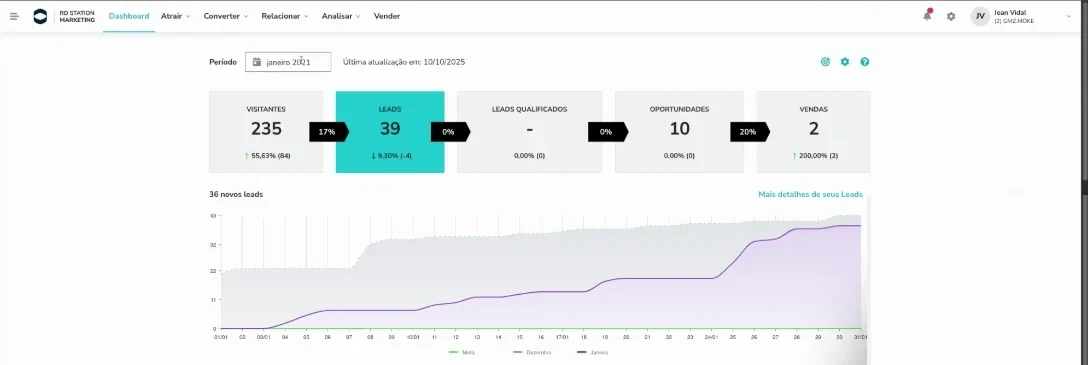Switch to the Dashboard tab
The image size is (1088, 365).
pos(129,16)
